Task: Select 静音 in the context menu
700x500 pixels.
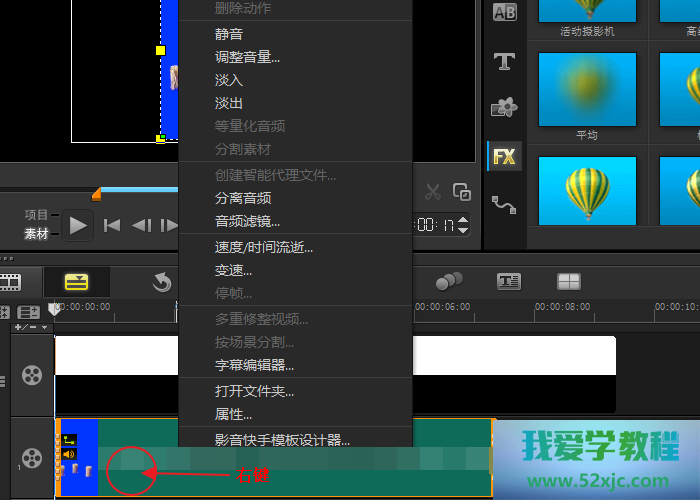Action: pyautogui.click(x=229, y=34)
